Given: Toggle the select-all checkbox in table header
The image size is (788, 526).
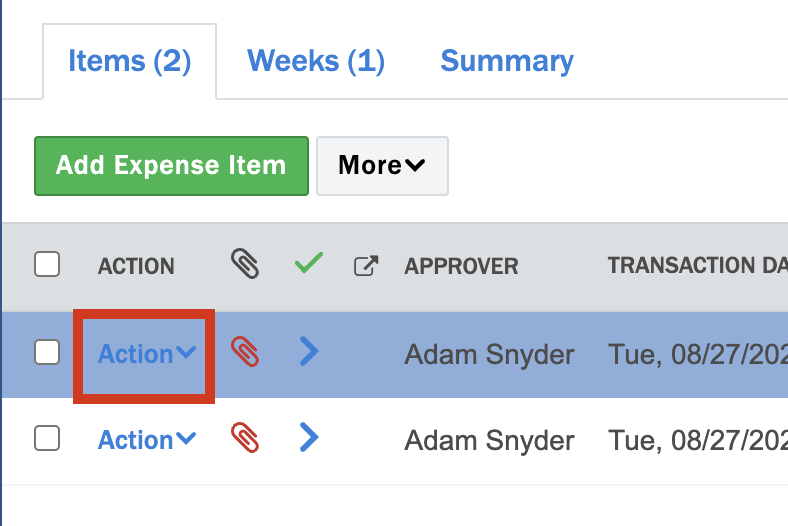Looking at the screenshot, I should pyautogui.click(x=47, y=265).
